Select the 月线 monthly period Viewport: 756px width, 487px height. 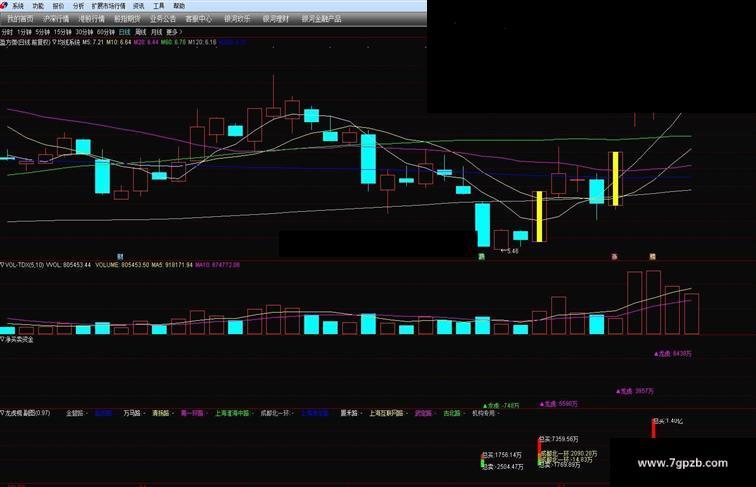156,32
